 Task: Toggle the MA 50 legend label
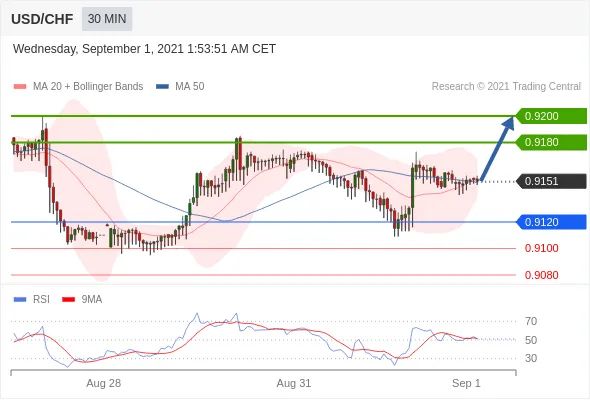190,87
